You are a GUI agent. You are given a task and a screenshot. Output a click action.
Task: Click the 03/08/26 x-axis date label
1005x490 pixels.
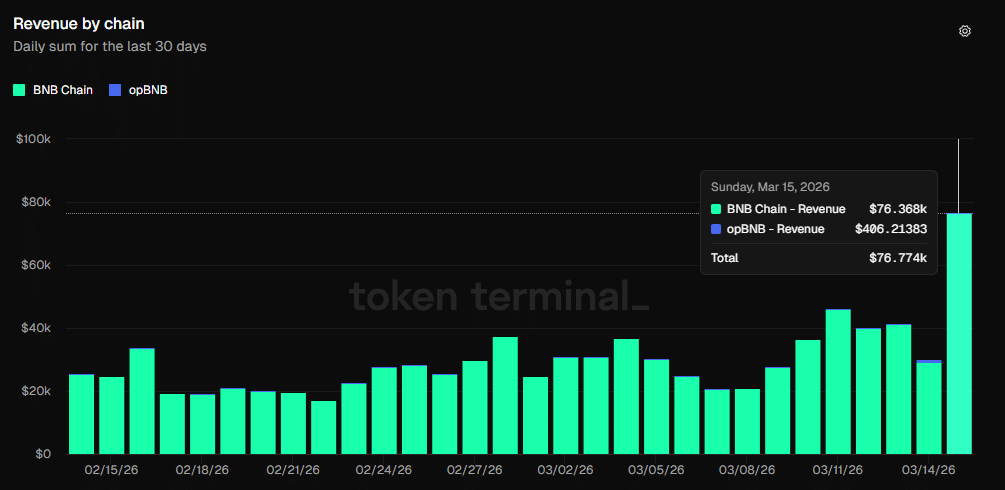pos(746,468)
